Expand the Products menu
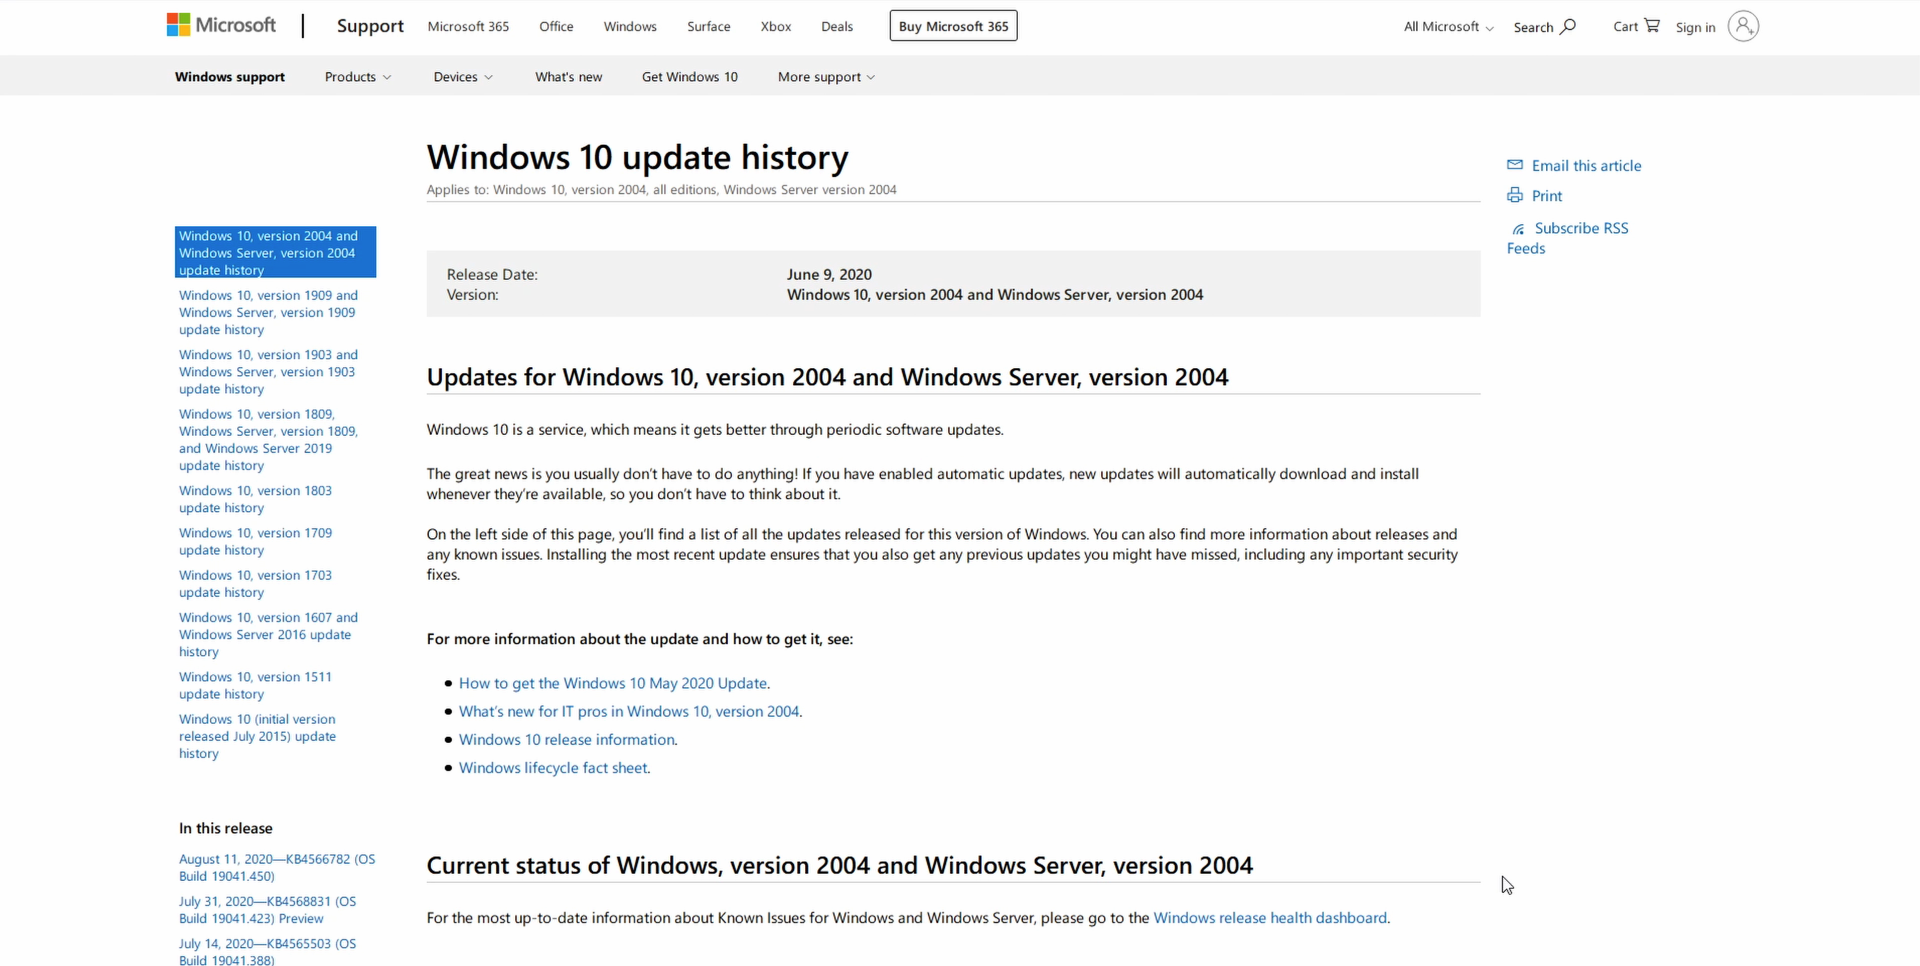This screenshot has width=1920, height=966. (x=358, y=77)
